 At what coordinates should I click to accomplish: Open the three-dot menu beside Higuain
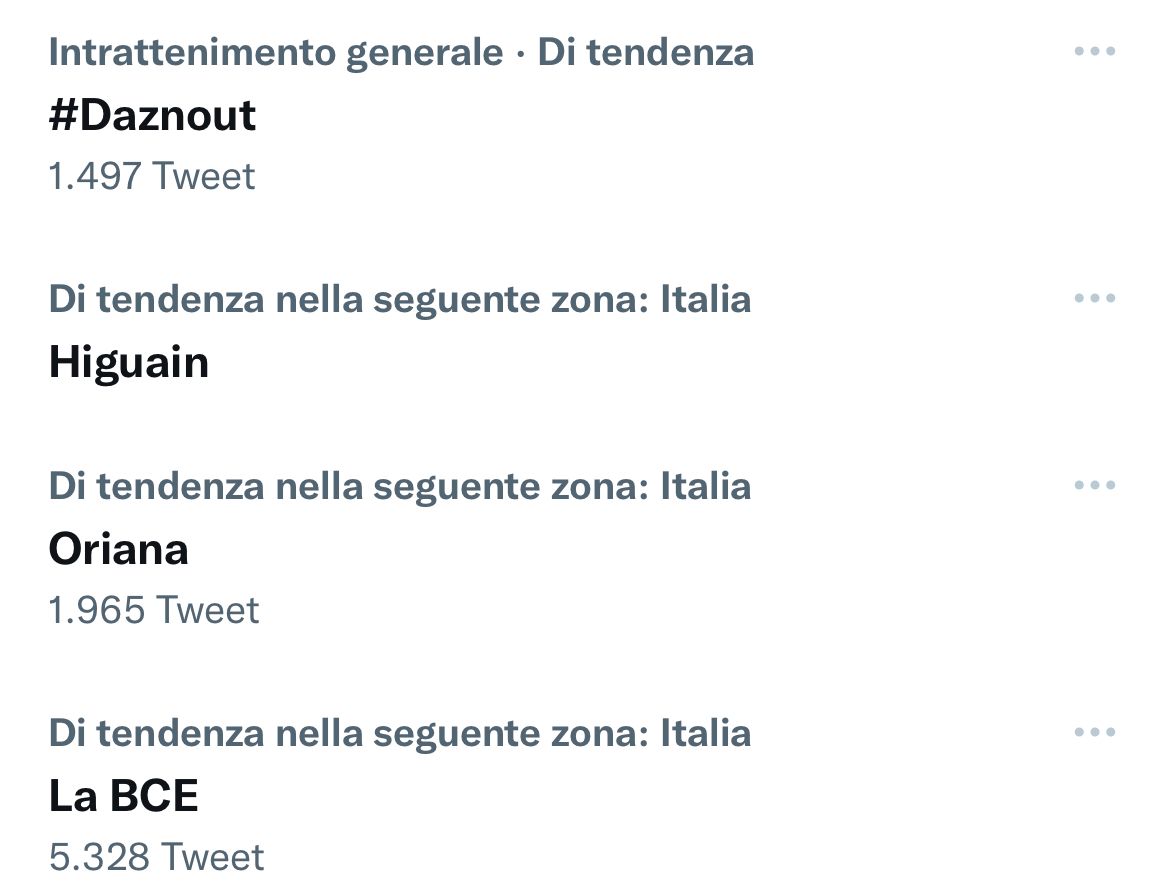[1094, 298]
